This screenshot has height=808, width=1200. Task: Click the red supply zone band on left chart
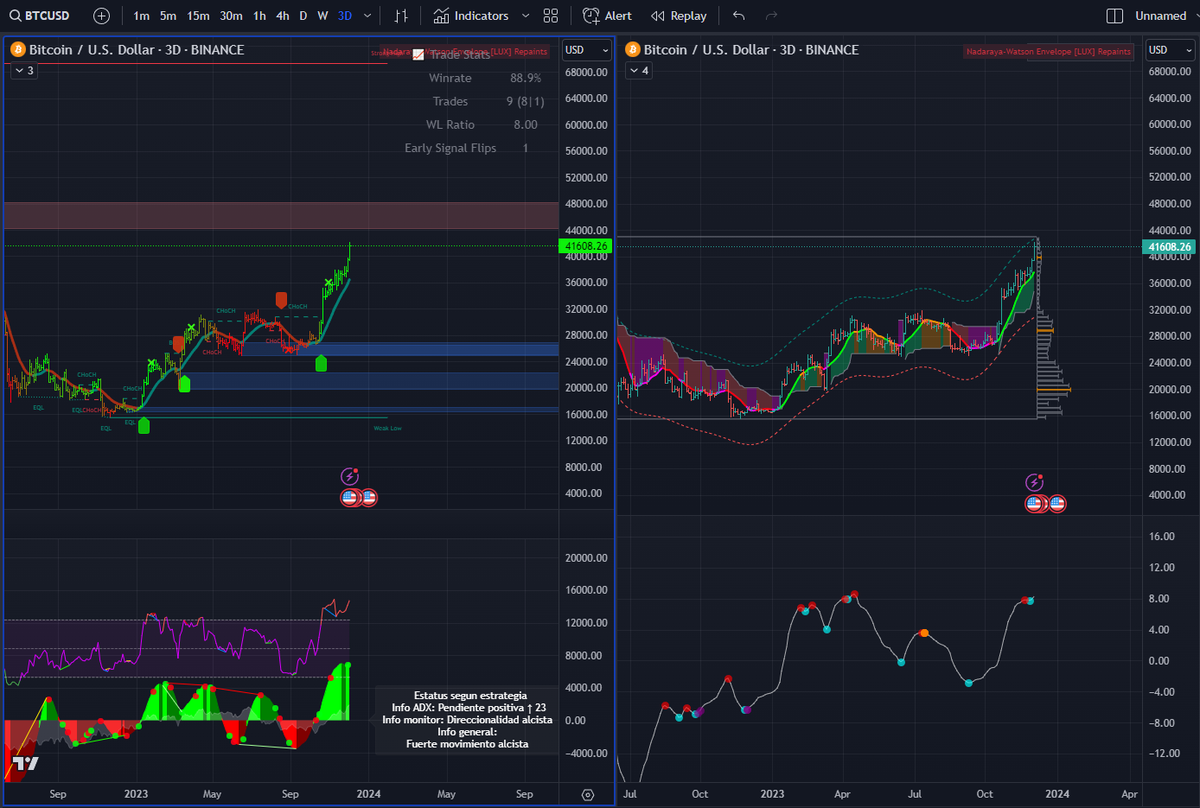click(281, 216)
